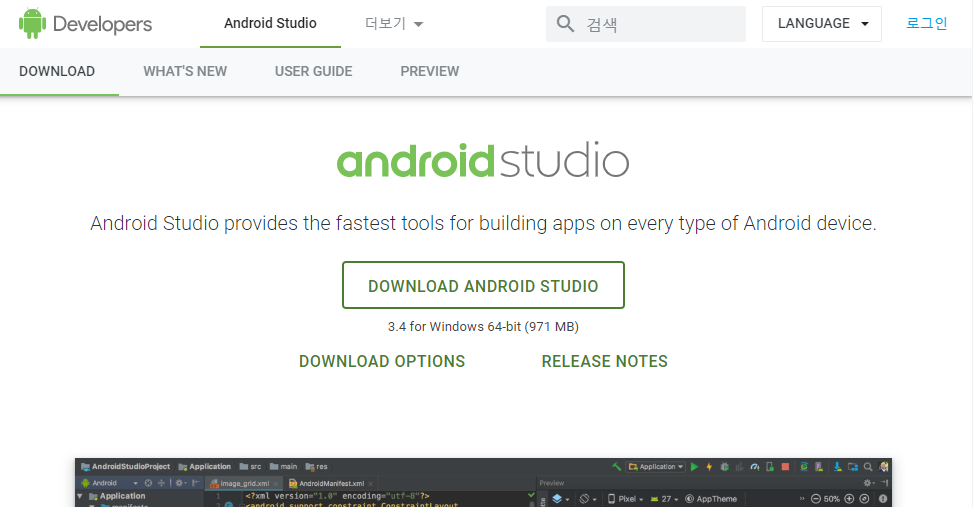This screenshot has height=507, width=973.
Task: Open the Application run configuration dropdown in screenshot
Action: click(x=655, y=467)
